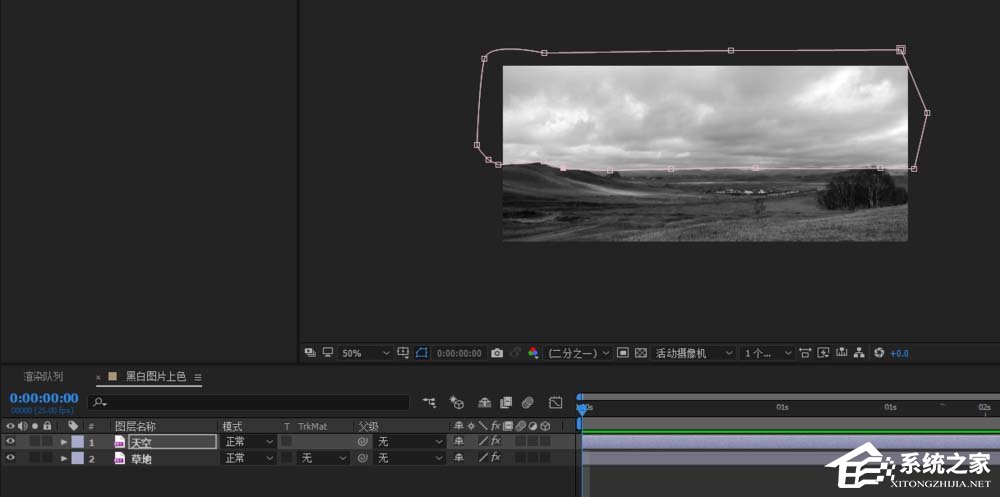Switch to the 渲染队列 tab
The width and height of the screenshot is (1000, 497).
[x=43, y=377]
